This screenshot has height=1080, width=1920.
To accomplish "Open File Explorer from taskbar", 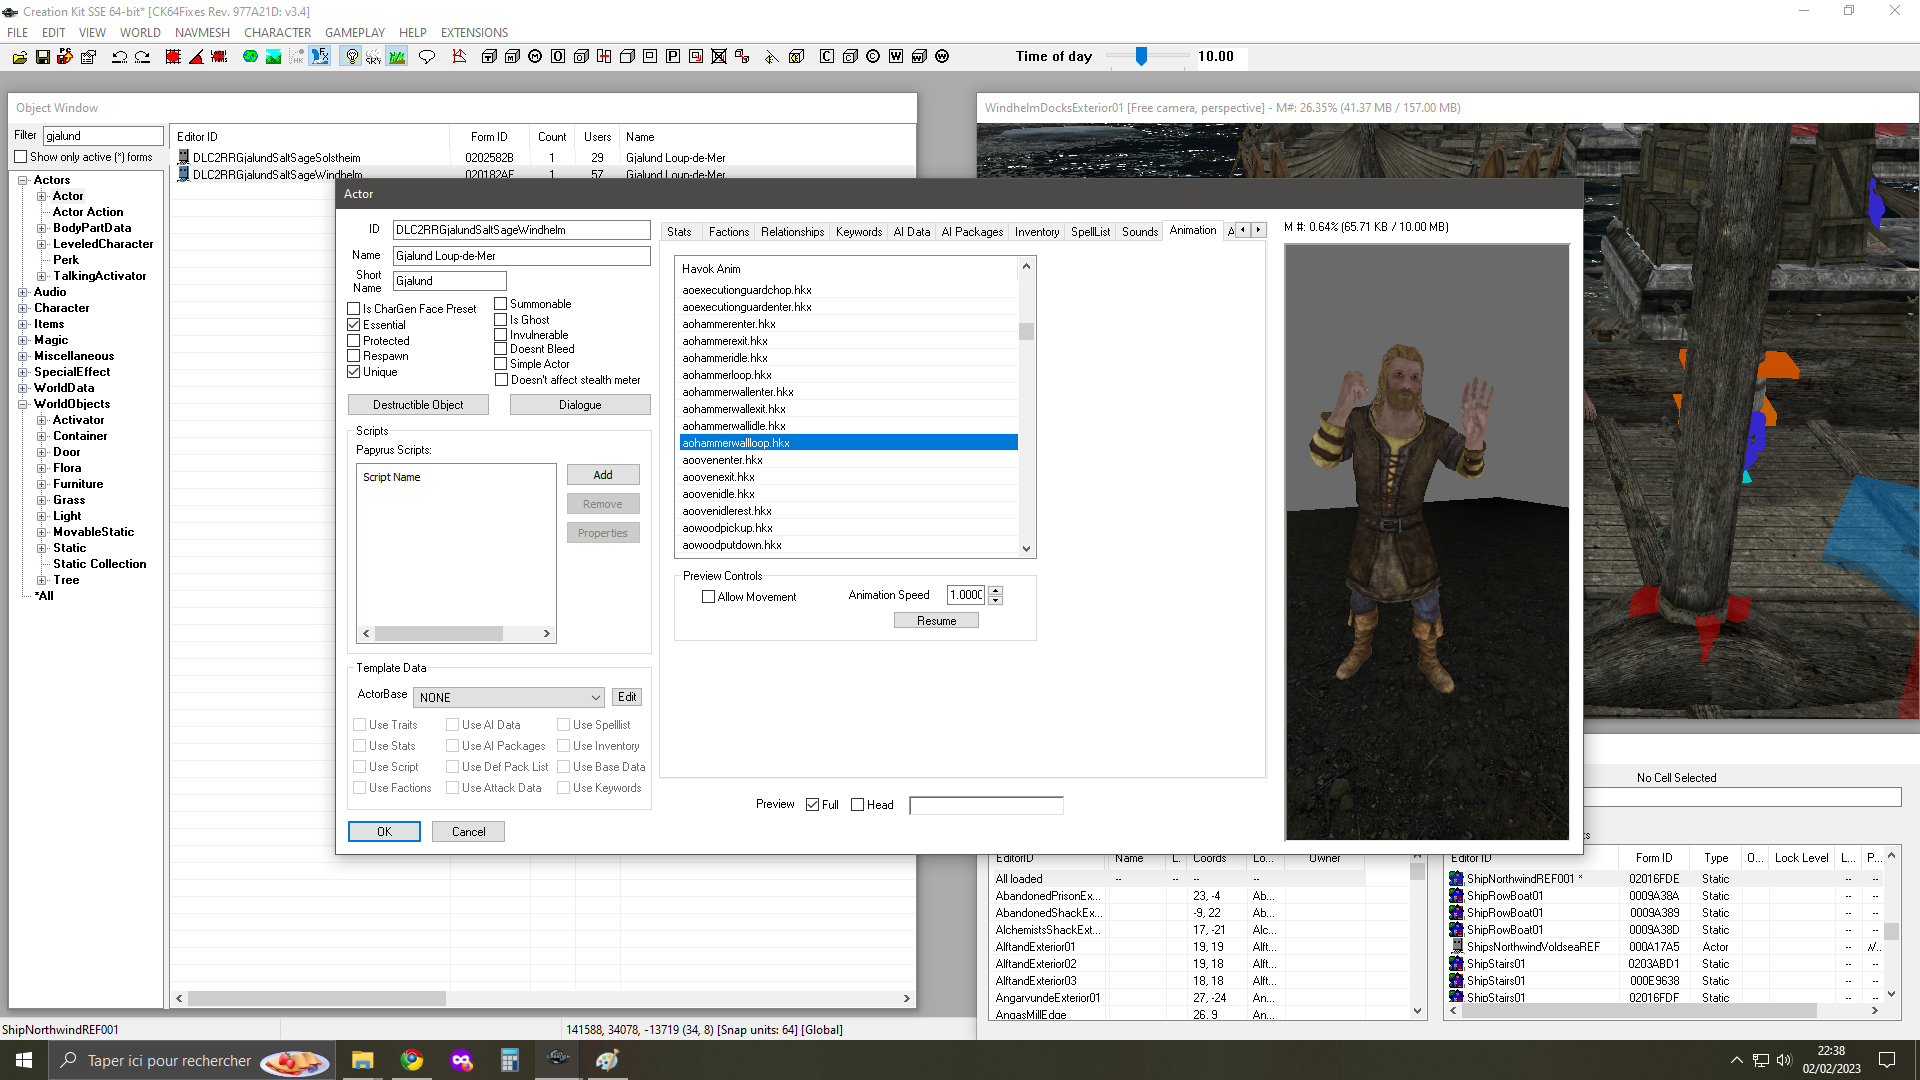I will tap(362, 1060).
